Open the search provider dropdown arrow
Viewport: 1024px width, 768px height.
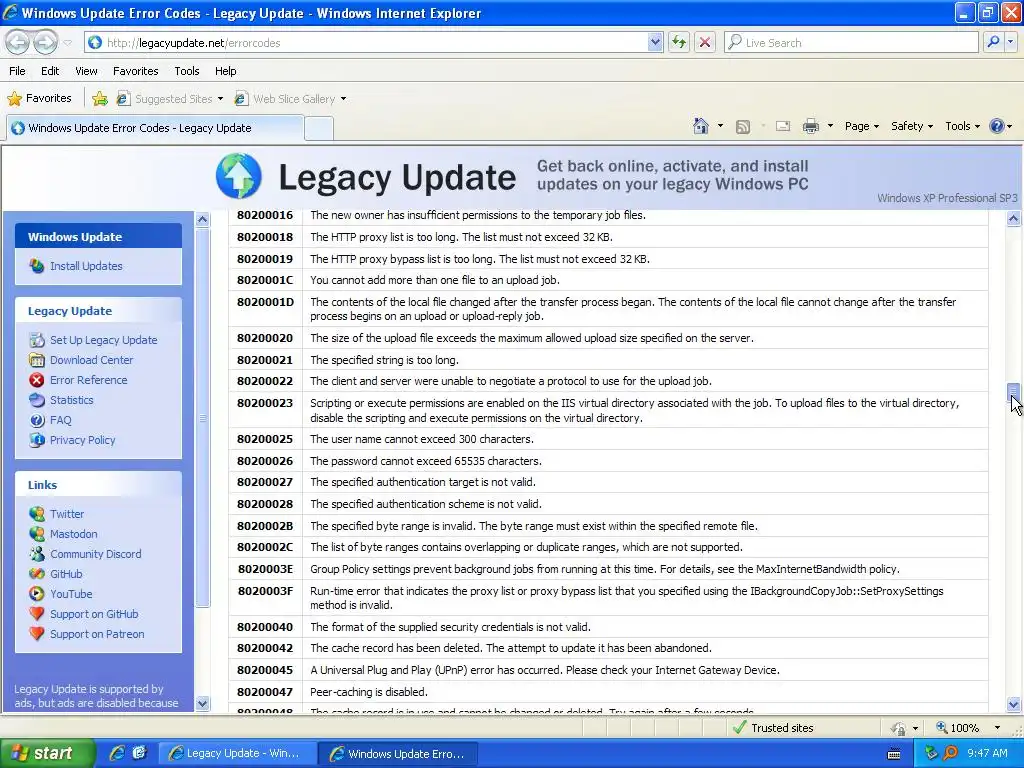1010,42
